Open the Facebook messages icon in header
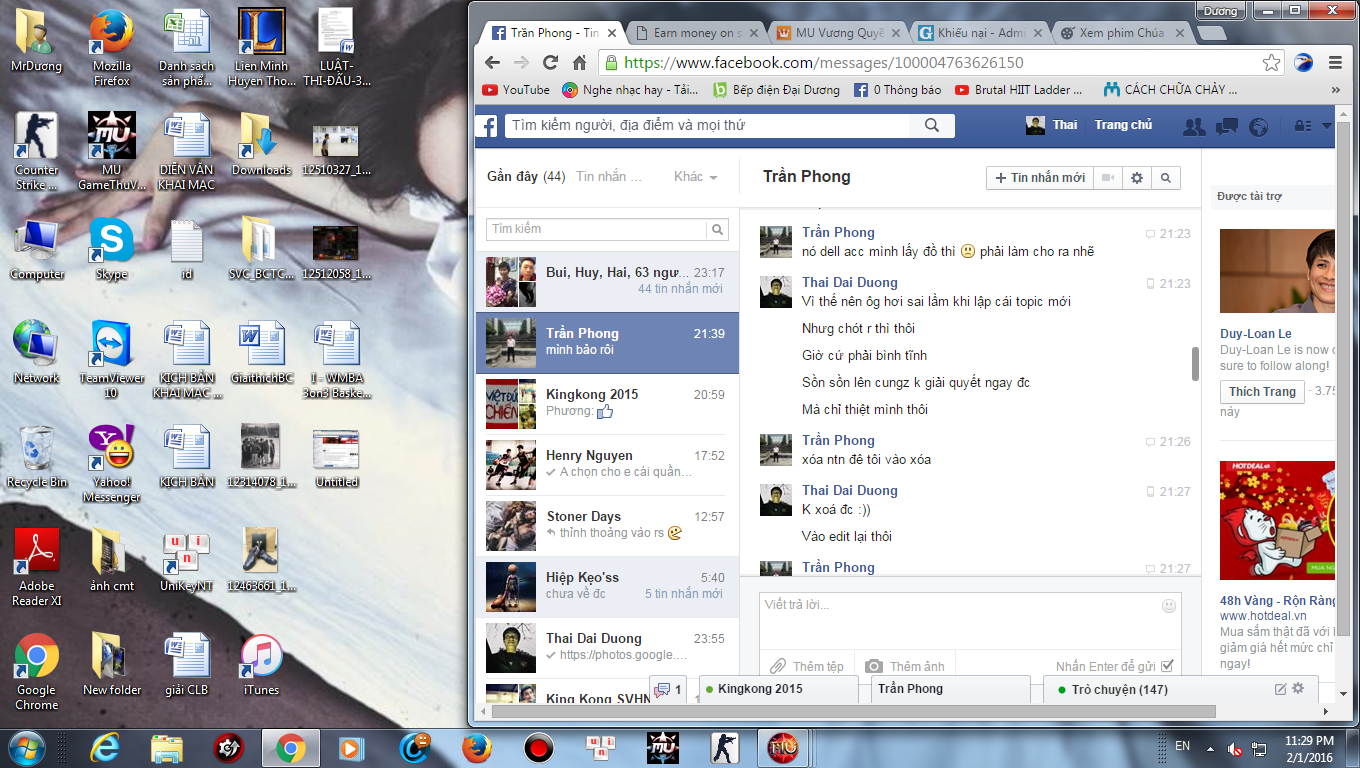The height and width of the screenshot is (768, 1360). point(1226,126)
